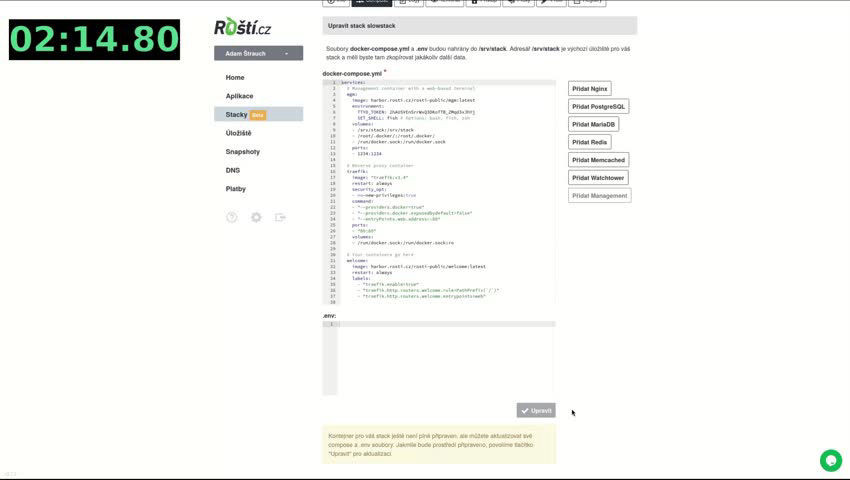Click Přidat Nginx button
This screenshot has width=850, height=480.
coord(590,88)
